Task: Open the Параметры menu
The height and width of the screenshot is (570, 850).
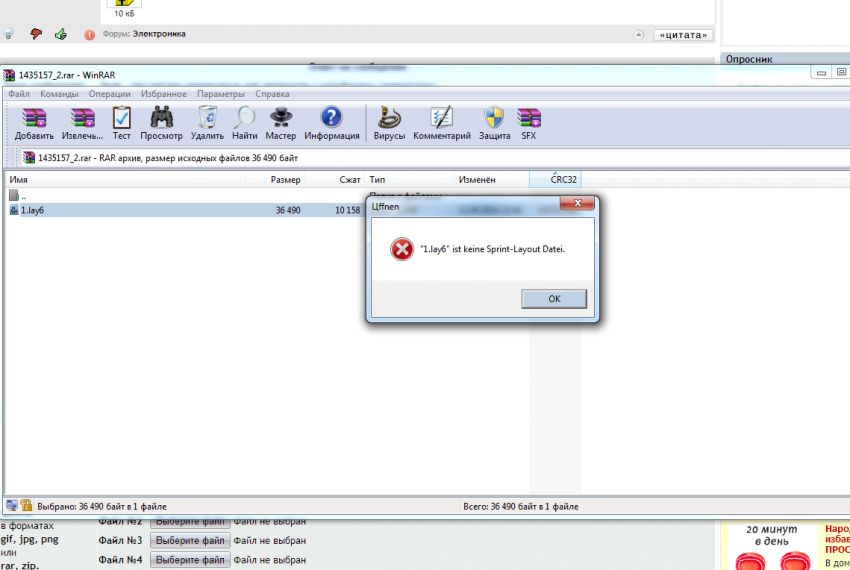Action: [x=220, y=93]
